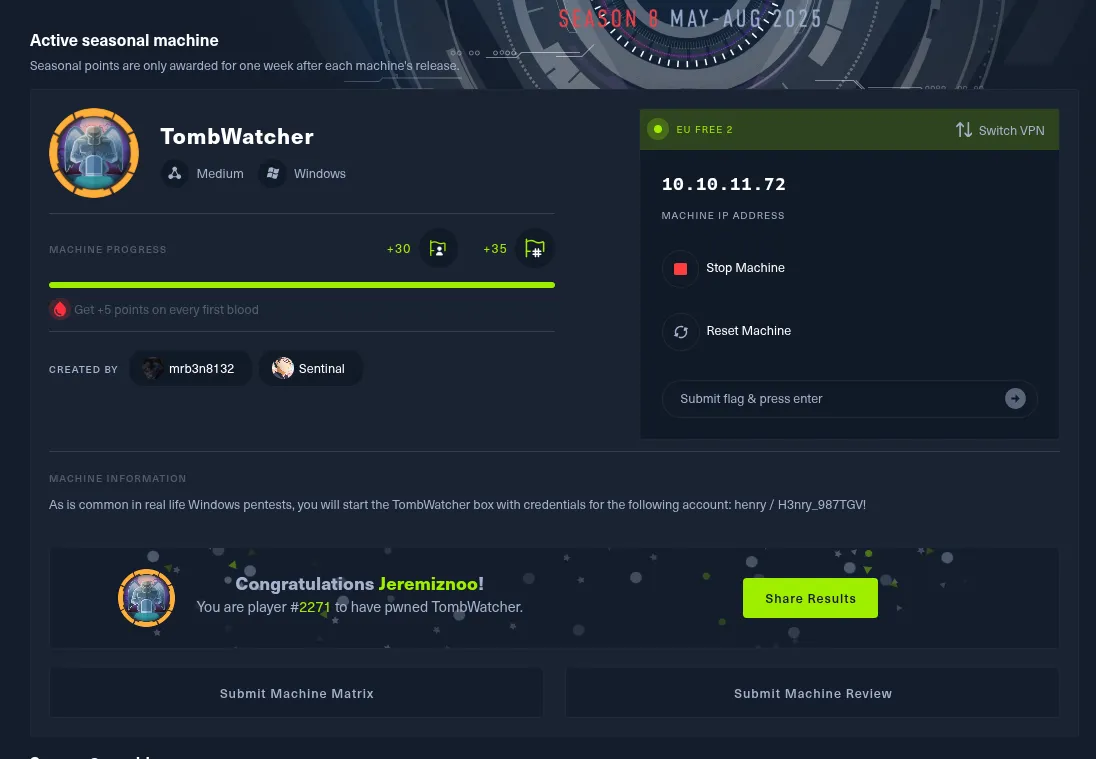
Task: Open creator Sentinal's profile
Action: [x=310, y=368]
